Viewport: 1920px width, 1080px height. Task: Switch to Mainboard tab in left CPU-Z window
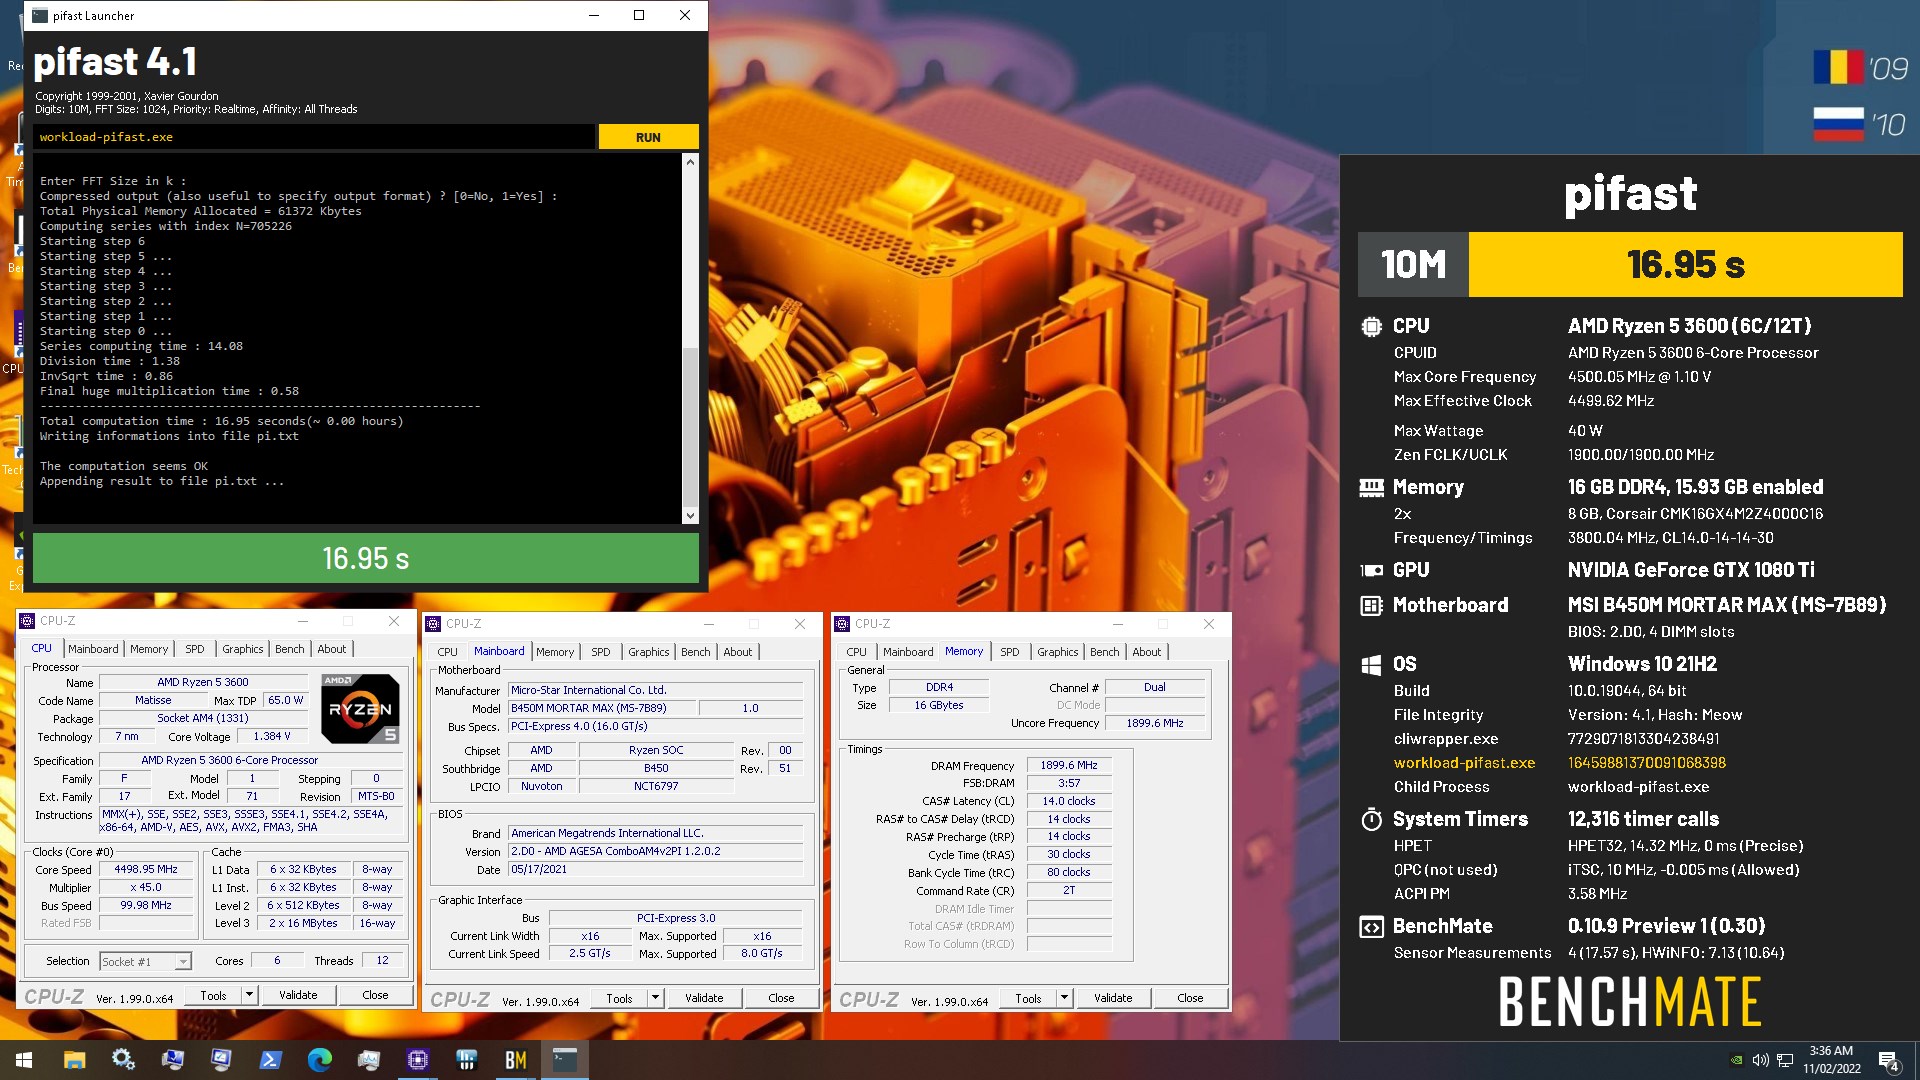(x=93, y=649)
